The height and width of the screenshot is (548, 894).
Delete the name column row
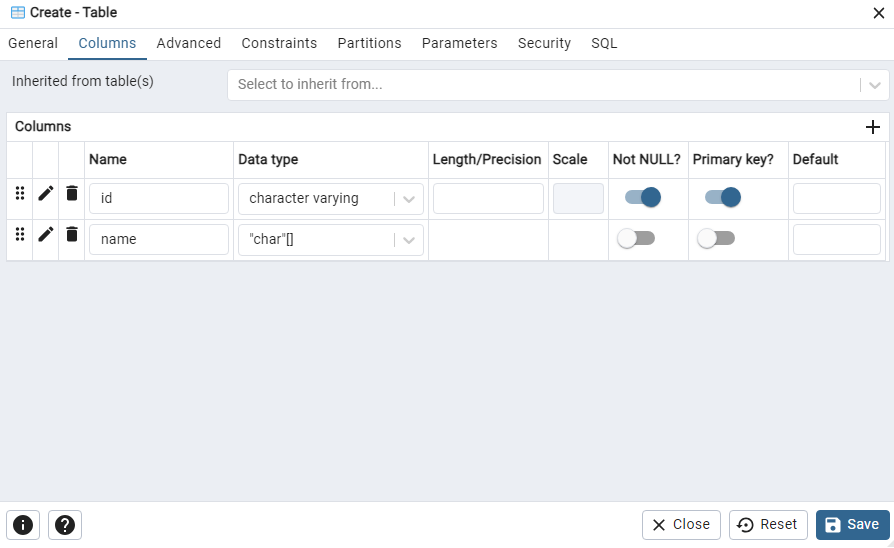pos(72,235)
